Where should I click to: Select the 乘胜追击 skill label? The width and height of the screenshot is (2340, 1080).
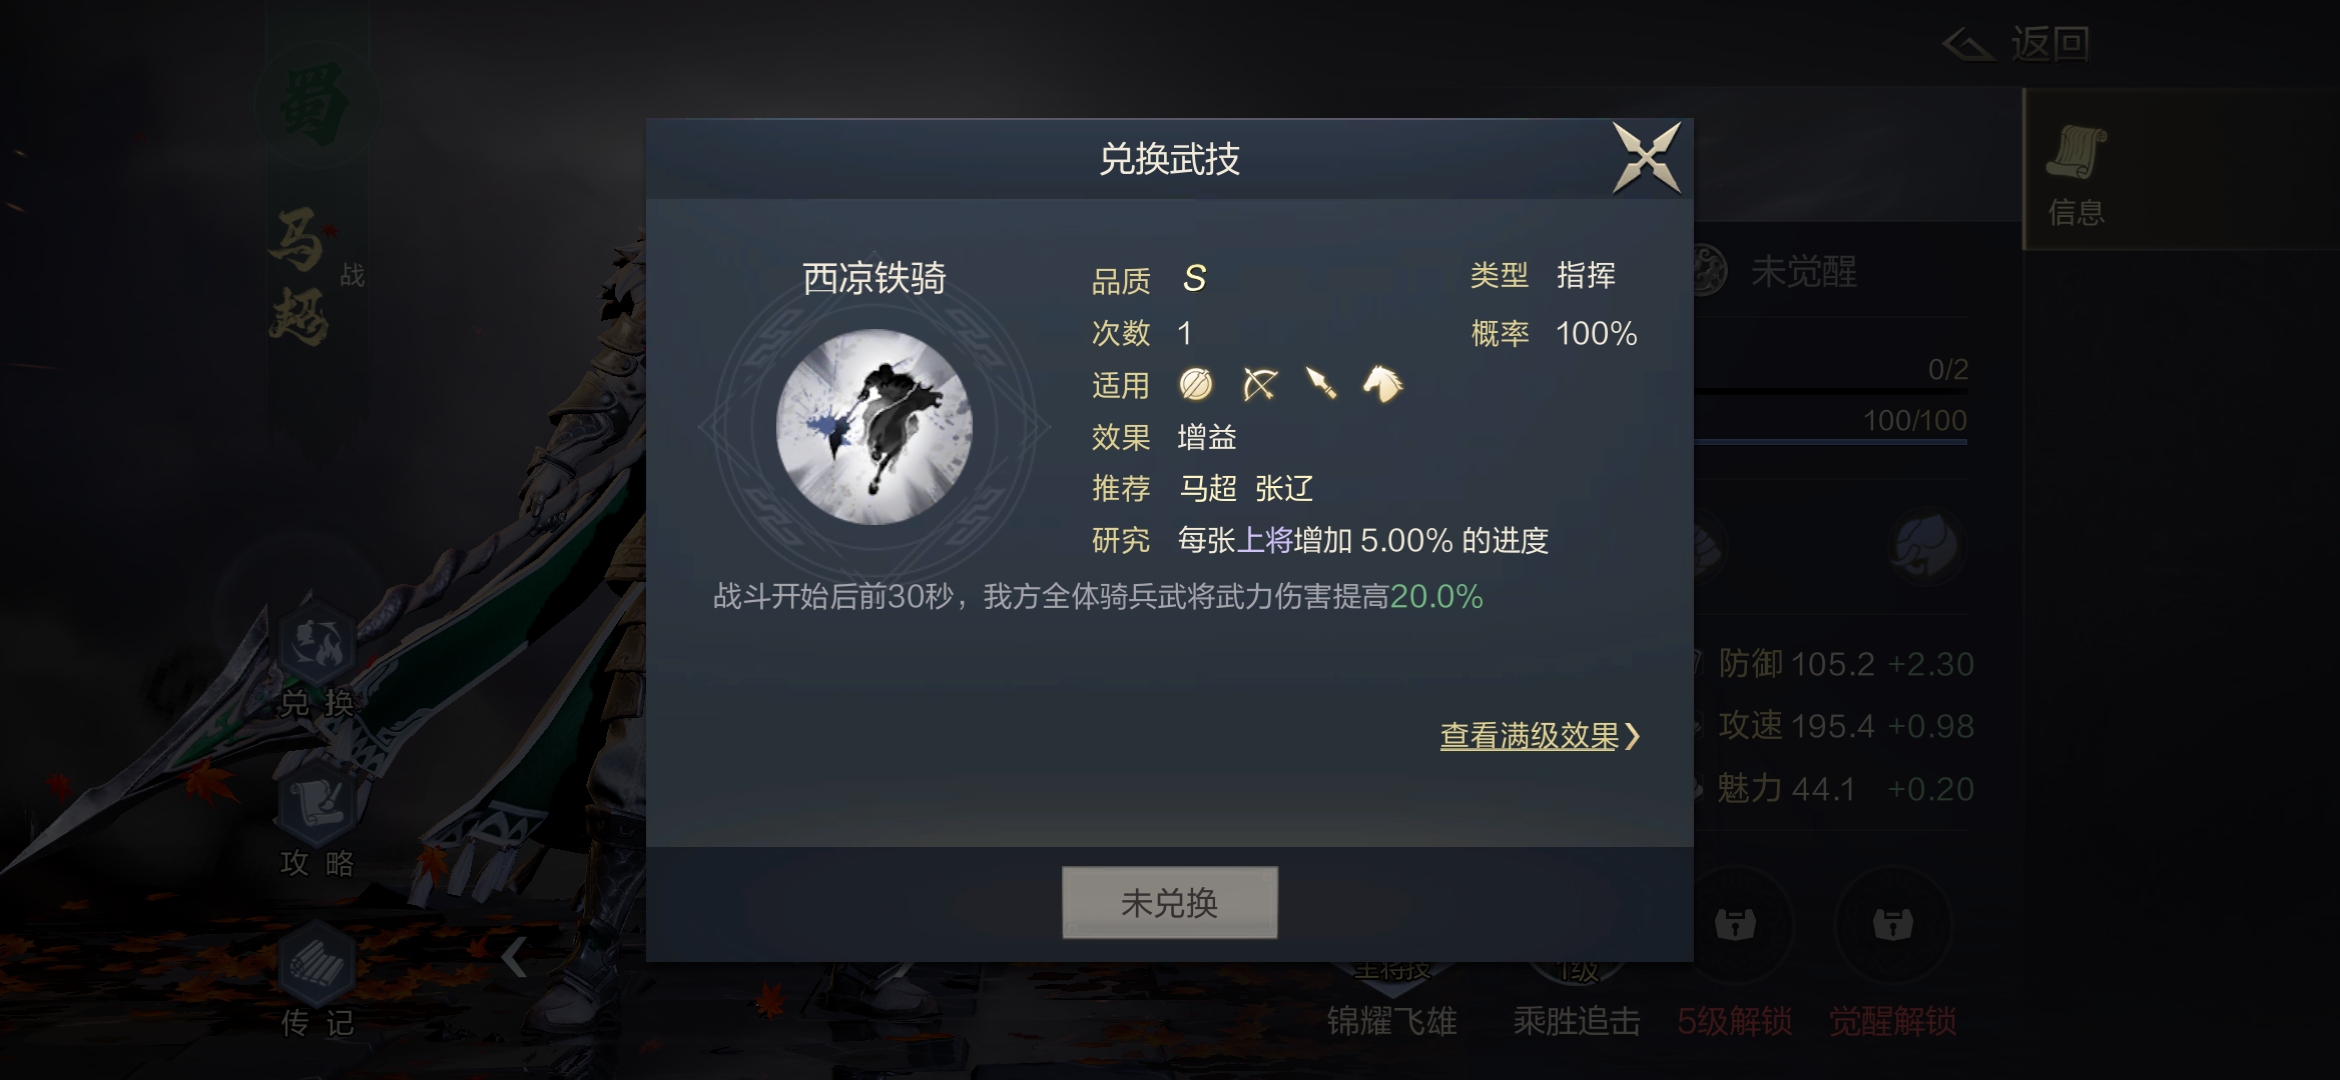click(x=1577, y=1021)
